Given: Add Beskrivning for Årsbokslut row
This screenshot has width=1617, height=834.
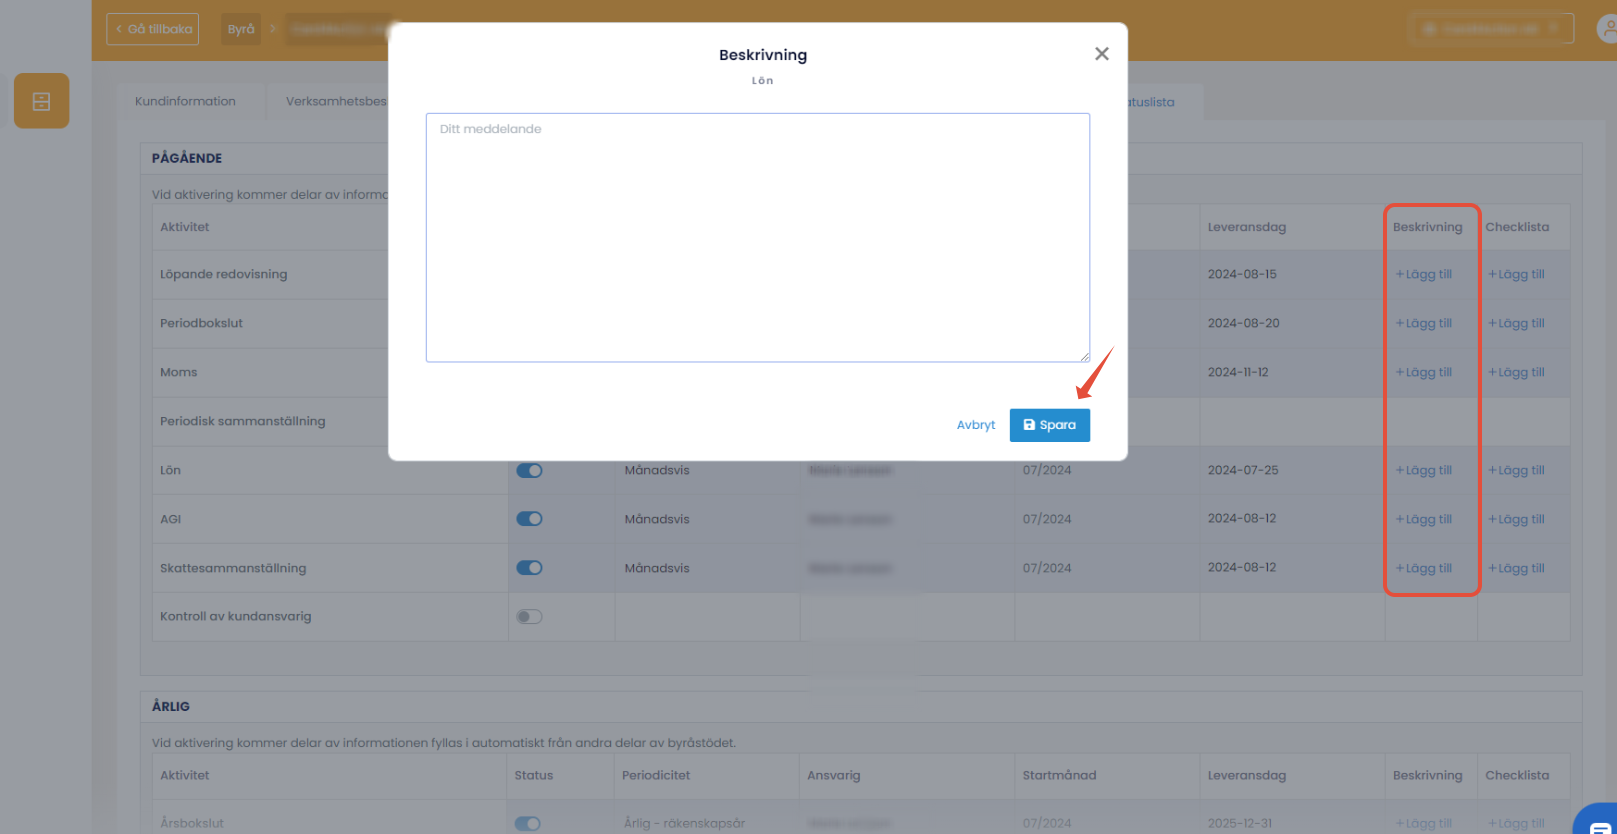Looking at the screenshot, I should [x=1424, y=823].
